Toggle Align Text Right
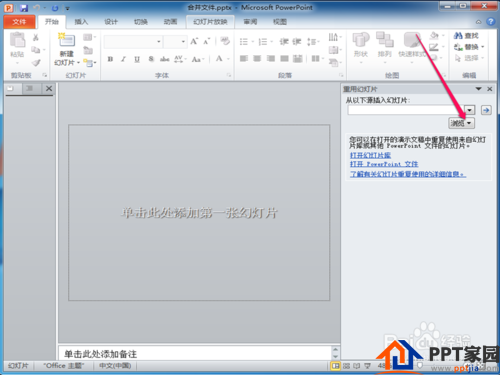Screen dimensions: 500x375 click(x=271, y=59)
